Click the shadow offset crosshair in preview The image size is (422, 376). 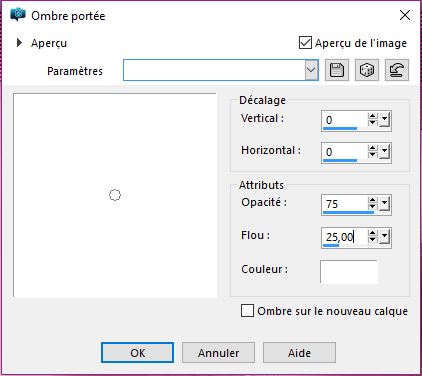click(x=115, y=195)
